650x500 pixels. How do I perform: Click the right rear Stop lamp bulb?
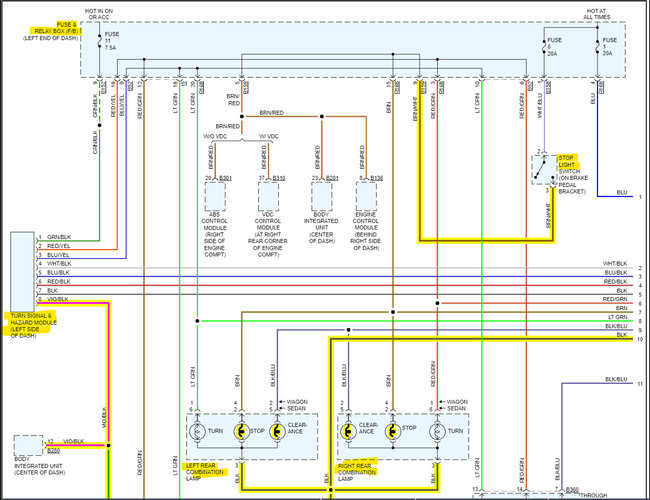click(x=393, y=431)
